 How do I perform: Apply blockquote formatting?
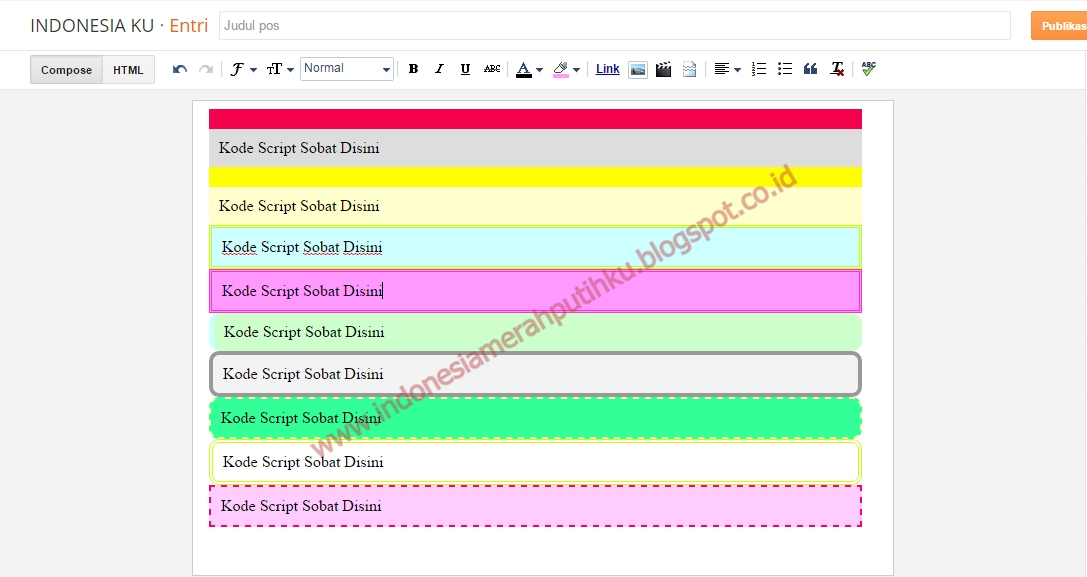click(x=810, y=69)
